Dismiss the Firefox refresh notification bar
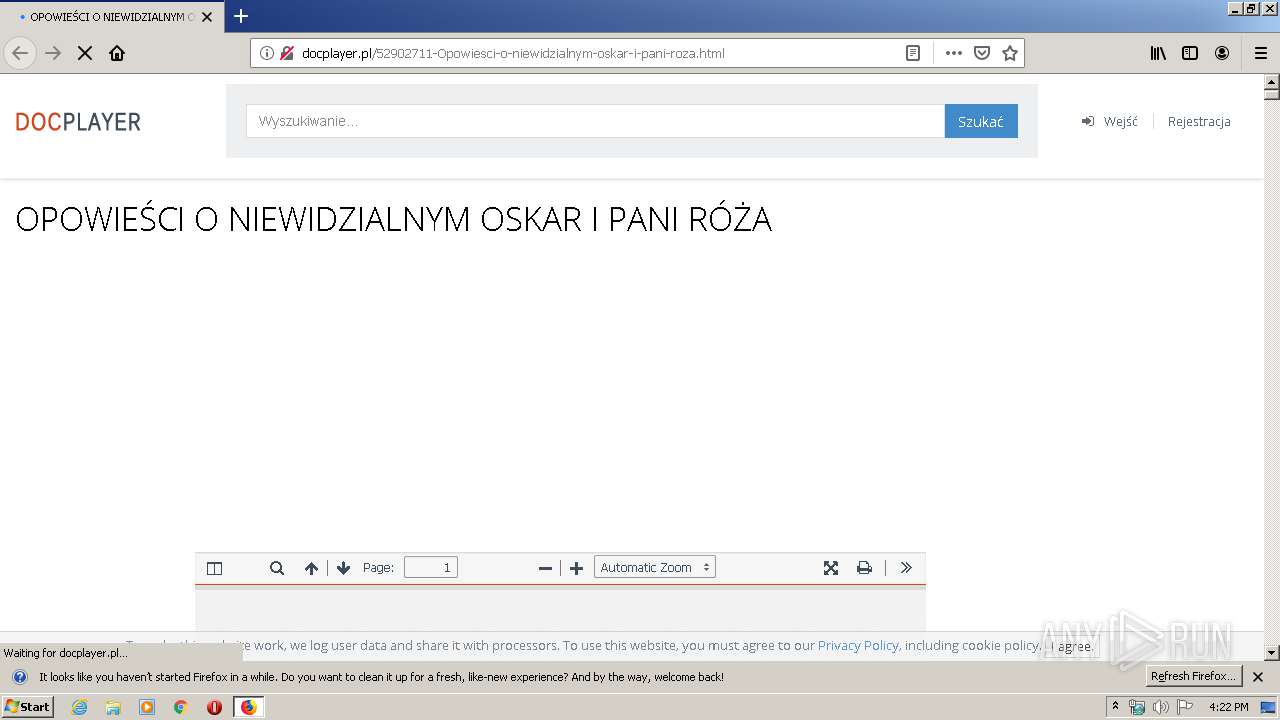 1258,677
